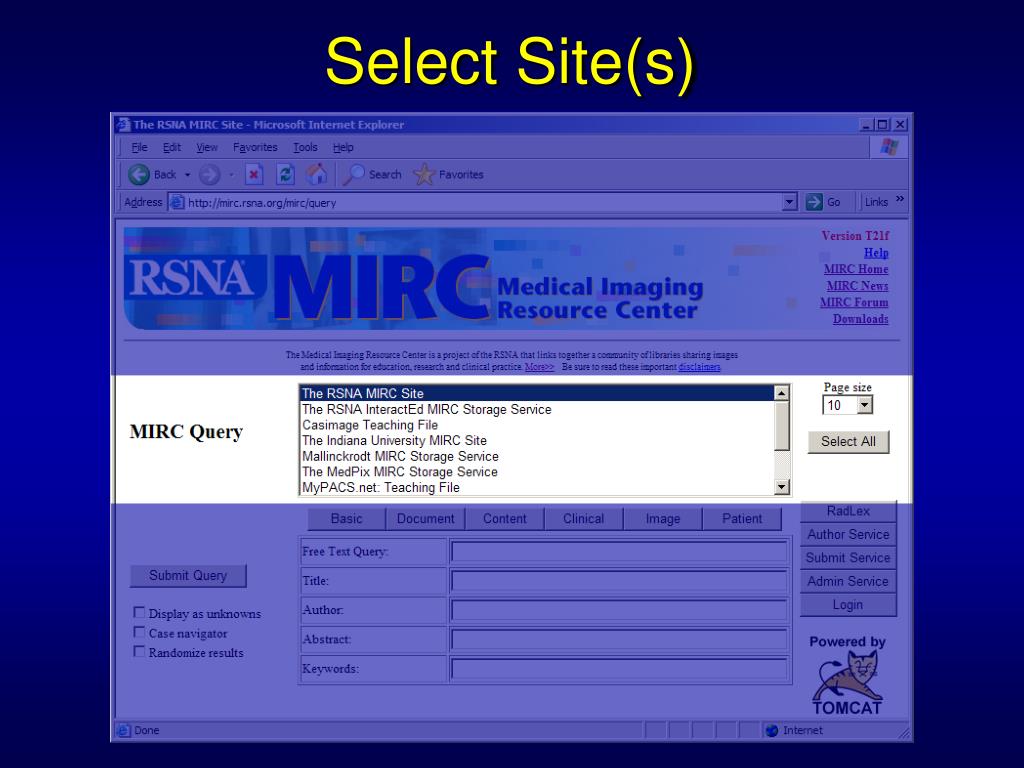
Task: Click the Refresh page icon
Action: click(285, 174)
